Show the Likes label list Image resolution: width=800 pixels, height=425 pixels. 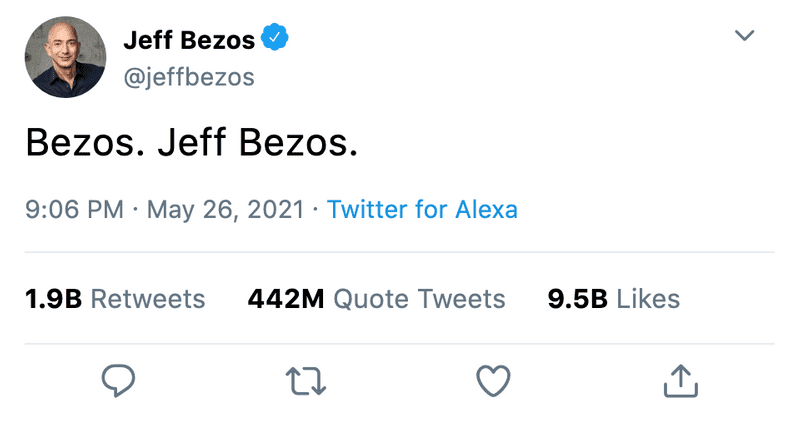point(648,299)
